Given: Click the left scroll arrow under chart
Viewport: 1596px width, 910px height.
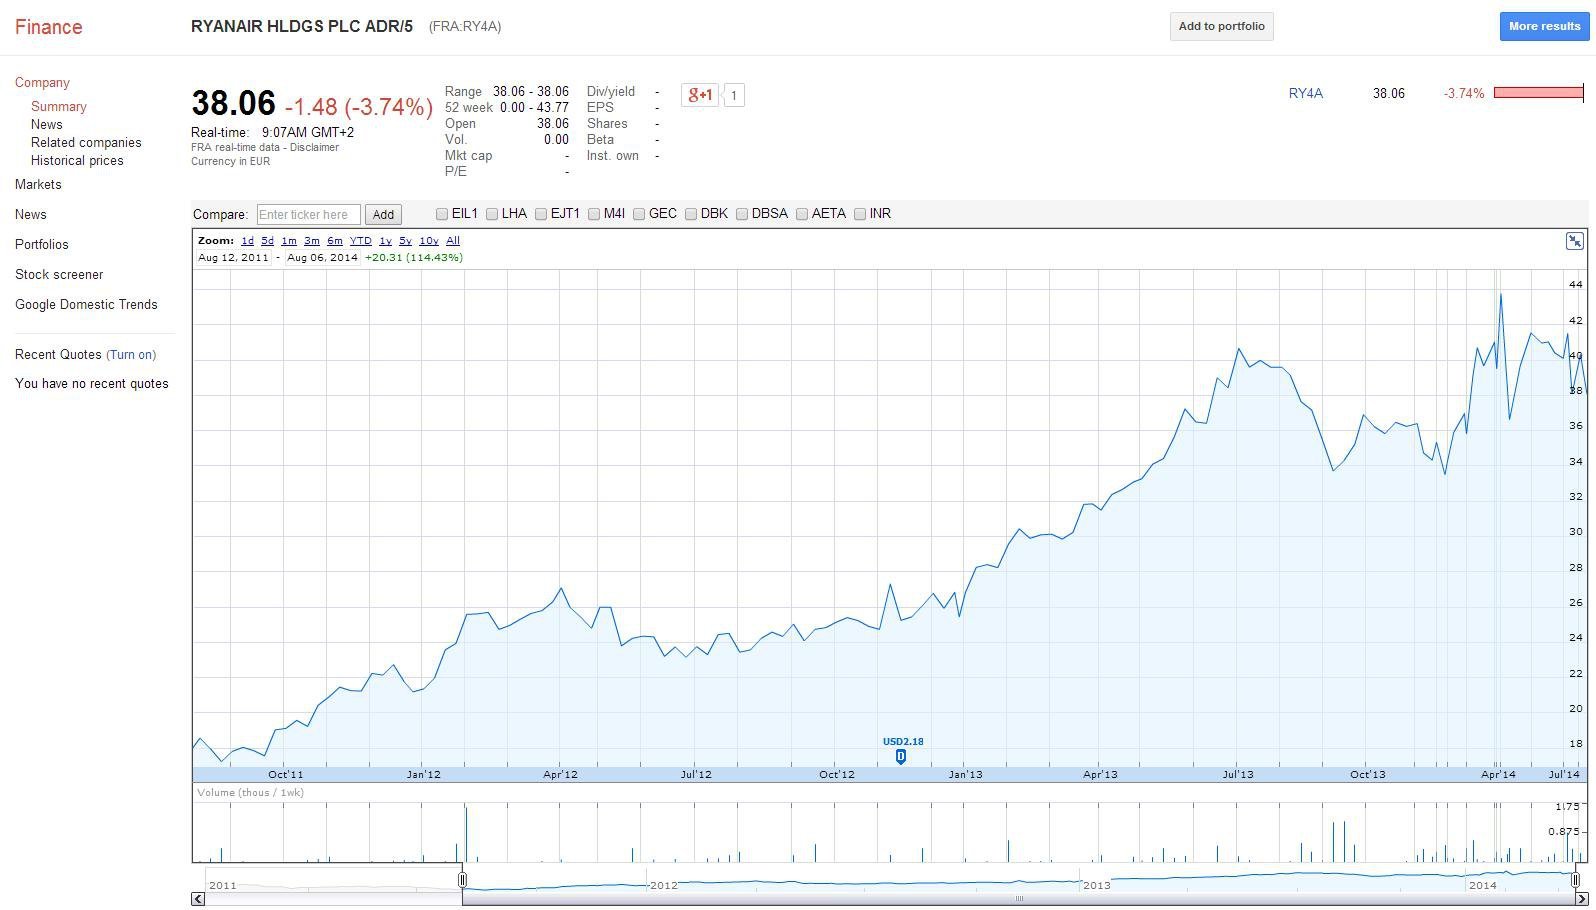Looking at the screenshot, I should coord(198,898).
